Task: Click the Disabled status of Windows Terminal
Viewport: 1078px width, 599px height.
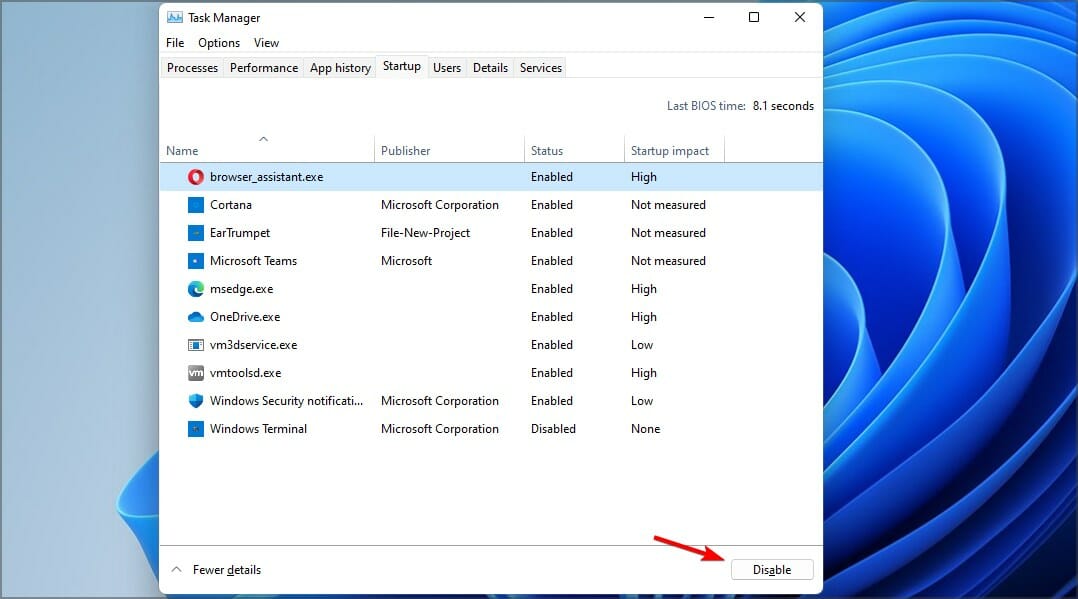Action: [x=553, y=429]
